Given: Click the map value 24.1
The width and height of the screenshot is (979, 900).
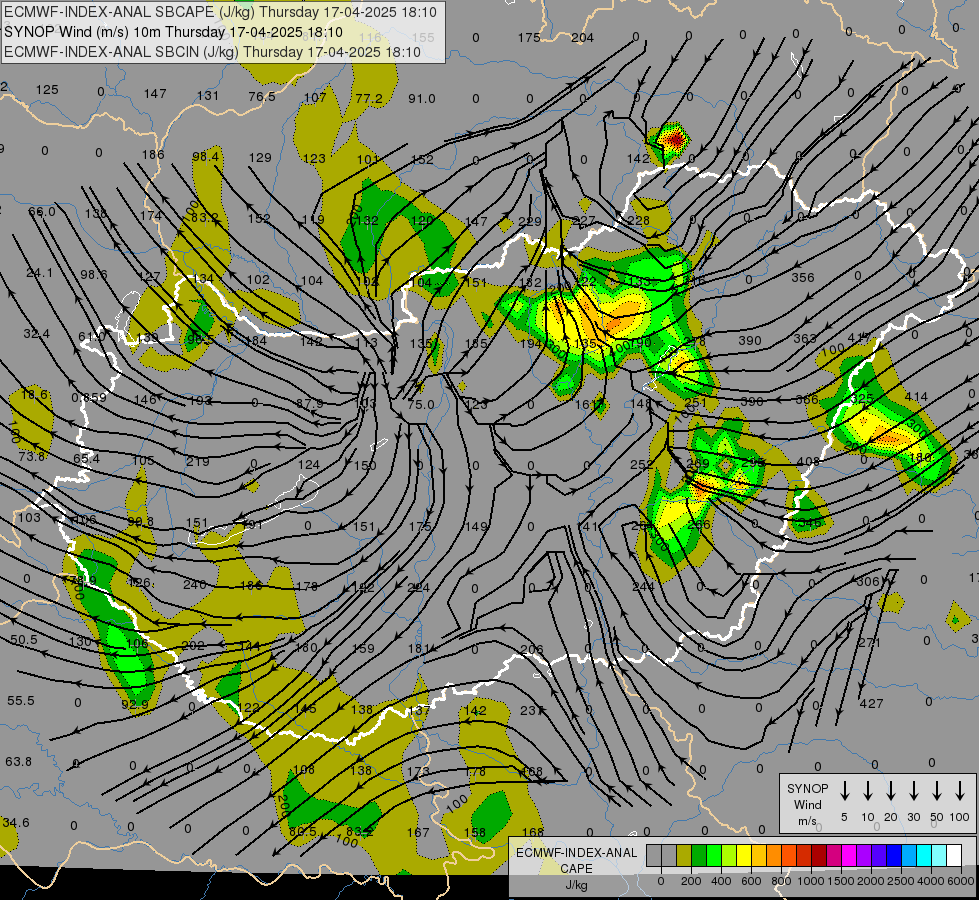Looking at the screenshot, I should click(x=39, y=273).
